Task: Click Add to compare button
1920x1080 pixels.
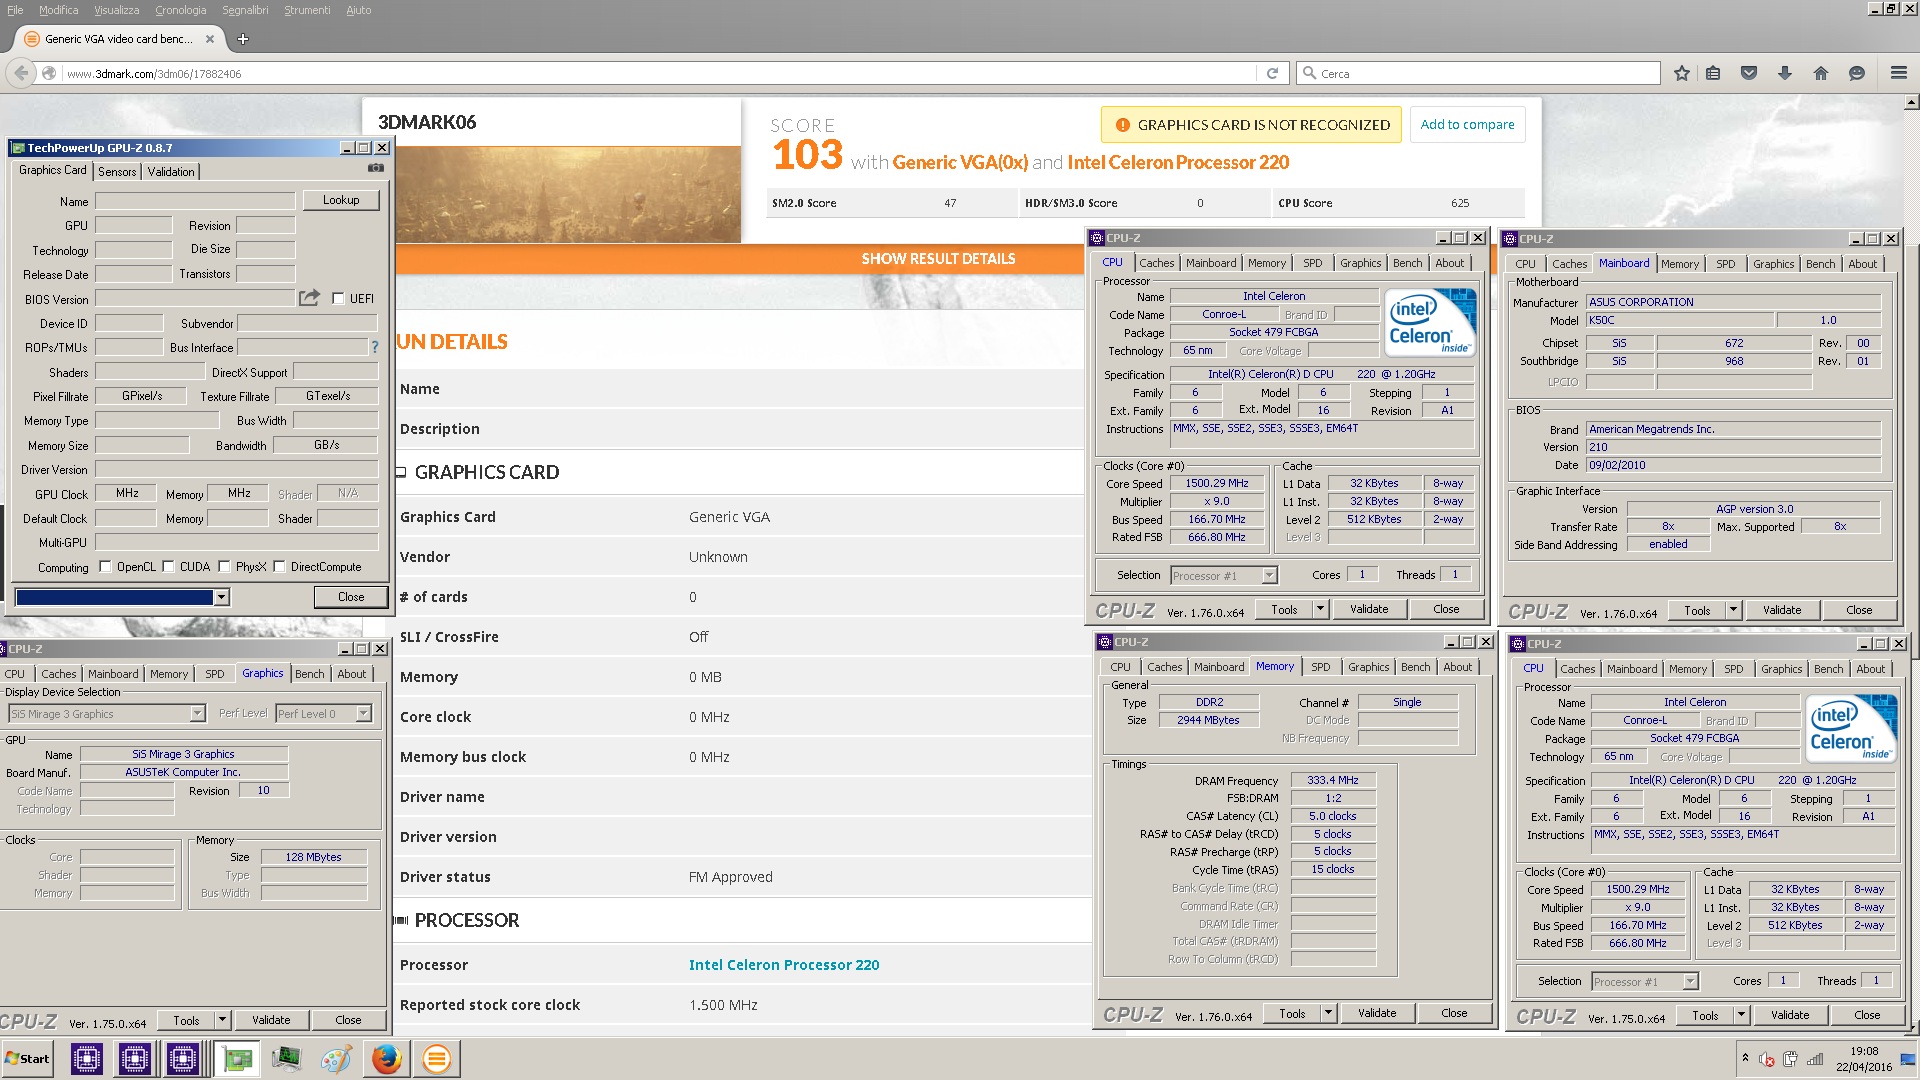Action: [1467, 124]
